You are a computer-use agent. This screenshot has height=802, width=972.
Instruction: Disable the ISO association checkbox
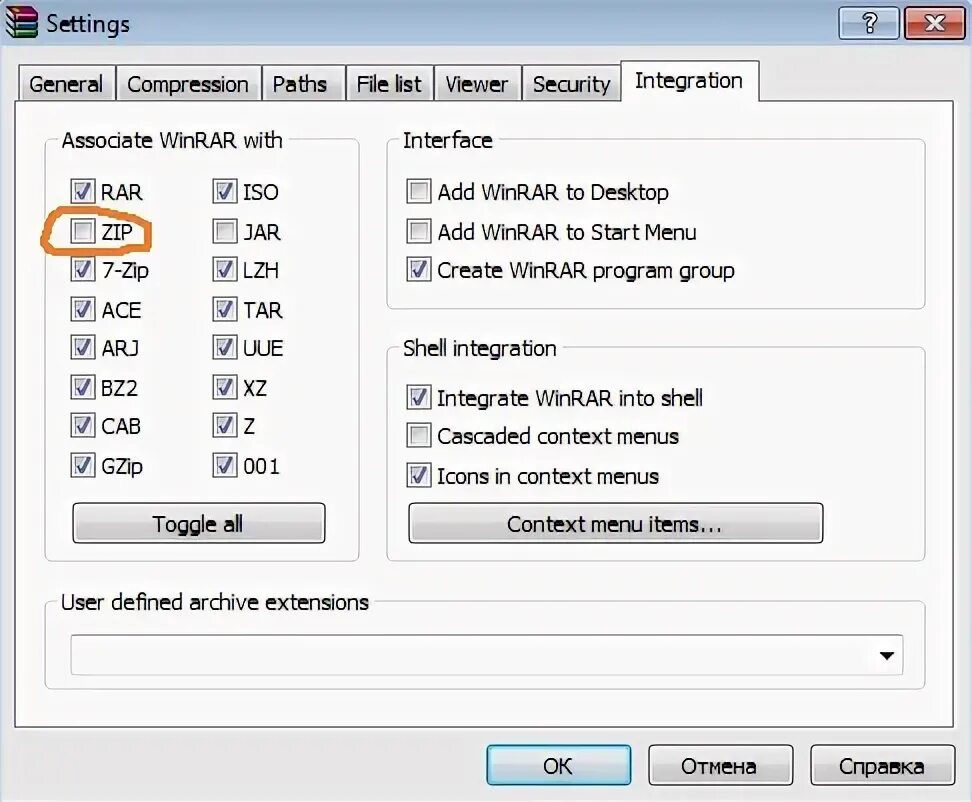click(224, 192)
